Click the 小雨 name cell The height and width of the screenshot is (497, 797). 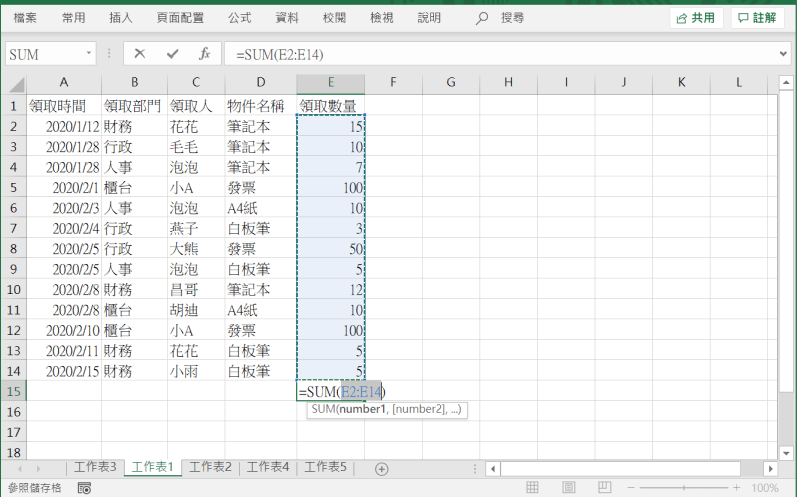(x=196, y=371)
